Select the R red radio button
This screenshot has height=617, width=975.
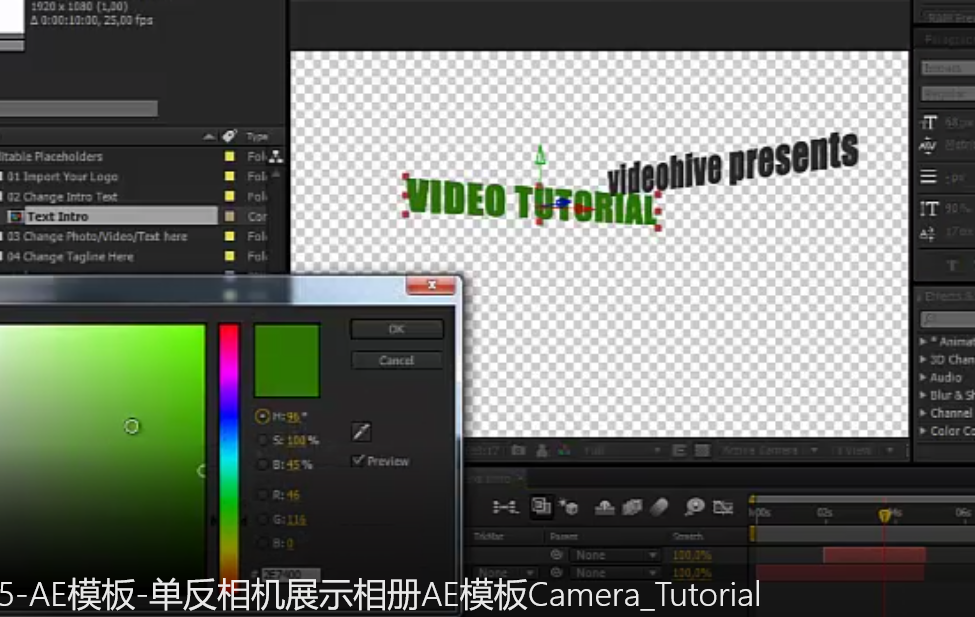tap(262, 495)
